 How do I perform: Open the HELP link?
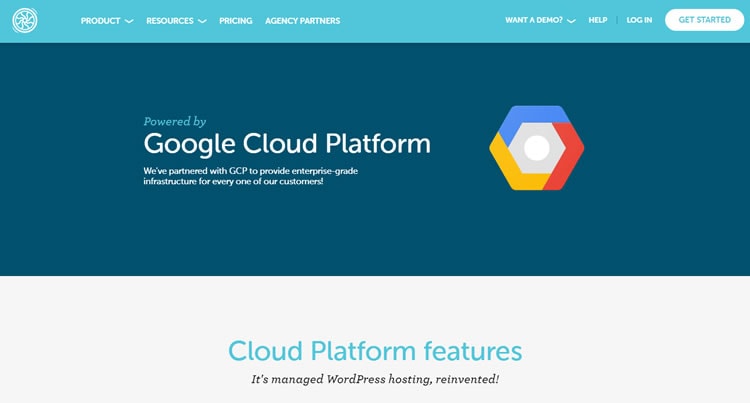(x=597, y=20)
